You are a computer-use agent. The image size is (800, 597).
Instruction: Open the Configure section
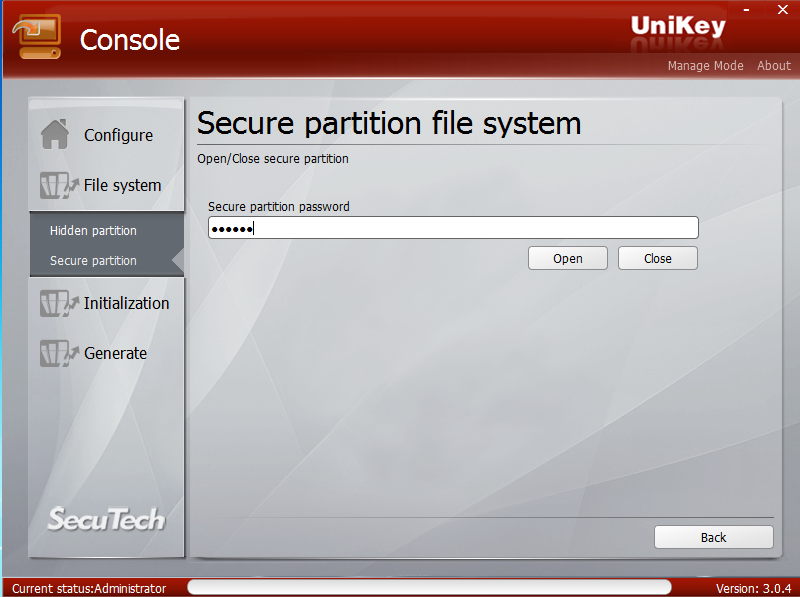click(x=118, y=135)
